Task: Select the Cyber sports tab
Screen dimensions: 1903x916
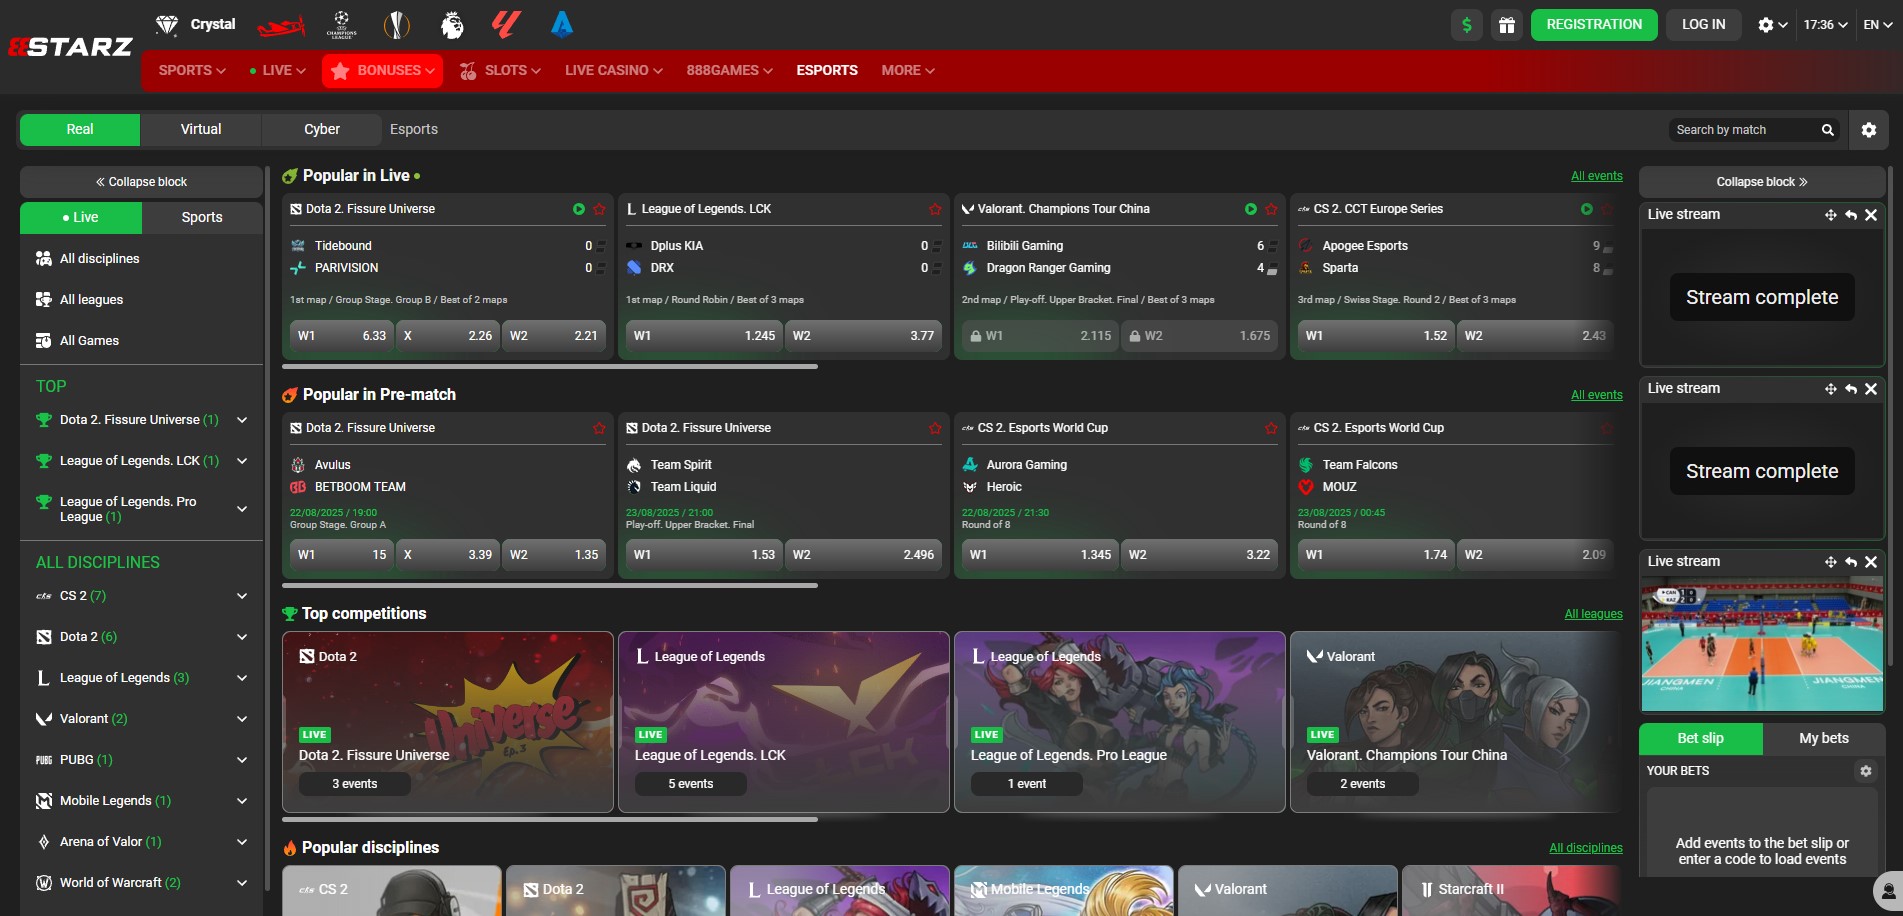Action: pos(322,130)
